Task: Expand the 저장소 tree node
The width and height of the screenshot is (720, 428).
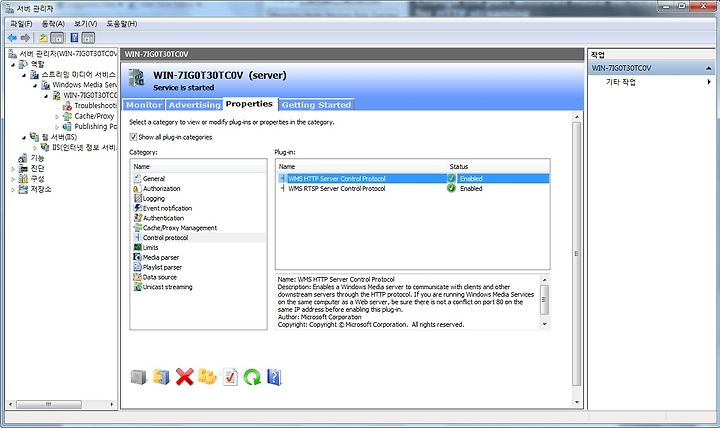Action: pos(13,190)
